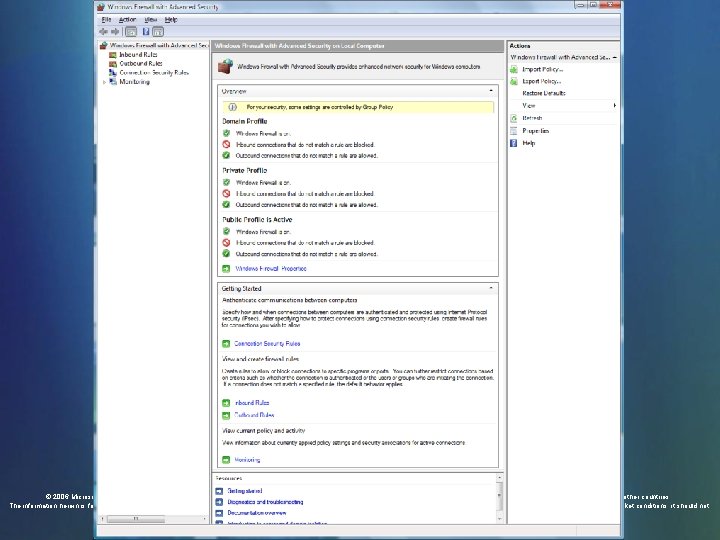720x540 pixels.
Task: Open the Getting started resource link
Action: point(245,491)
